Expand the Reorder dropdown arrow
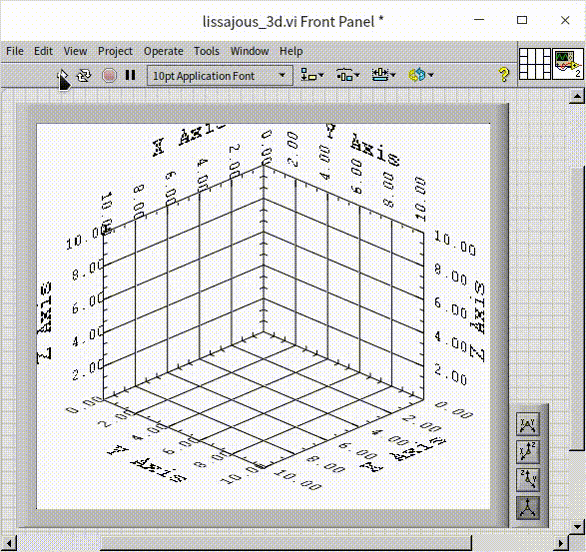Image resolution: width=586 pixels, height=552 pixels. coord(431,76)
